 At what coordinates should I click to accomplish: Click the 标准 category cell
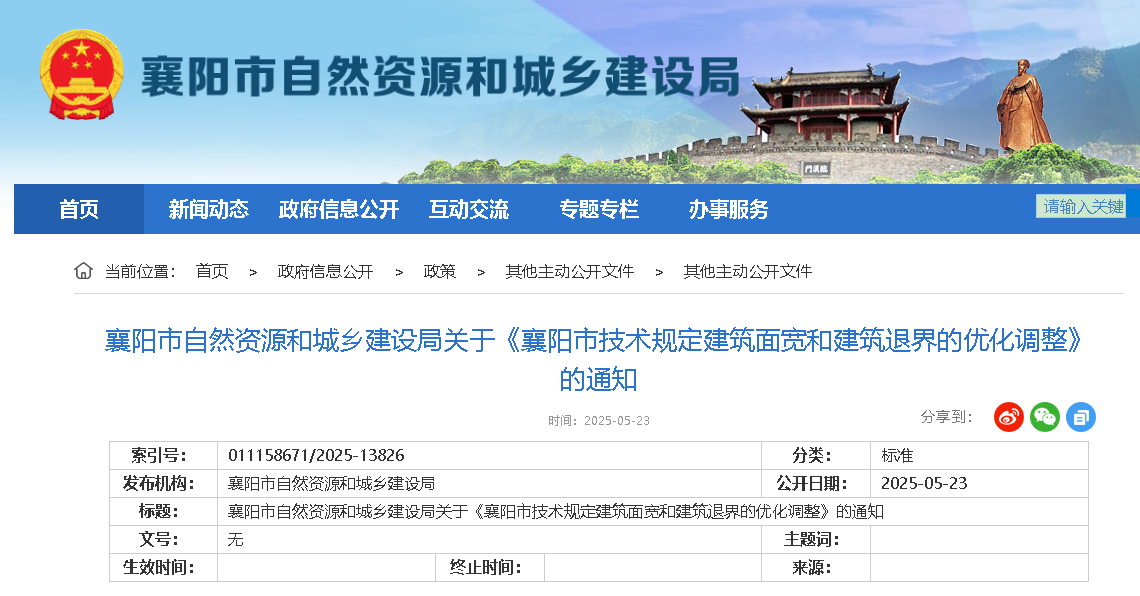979,456
